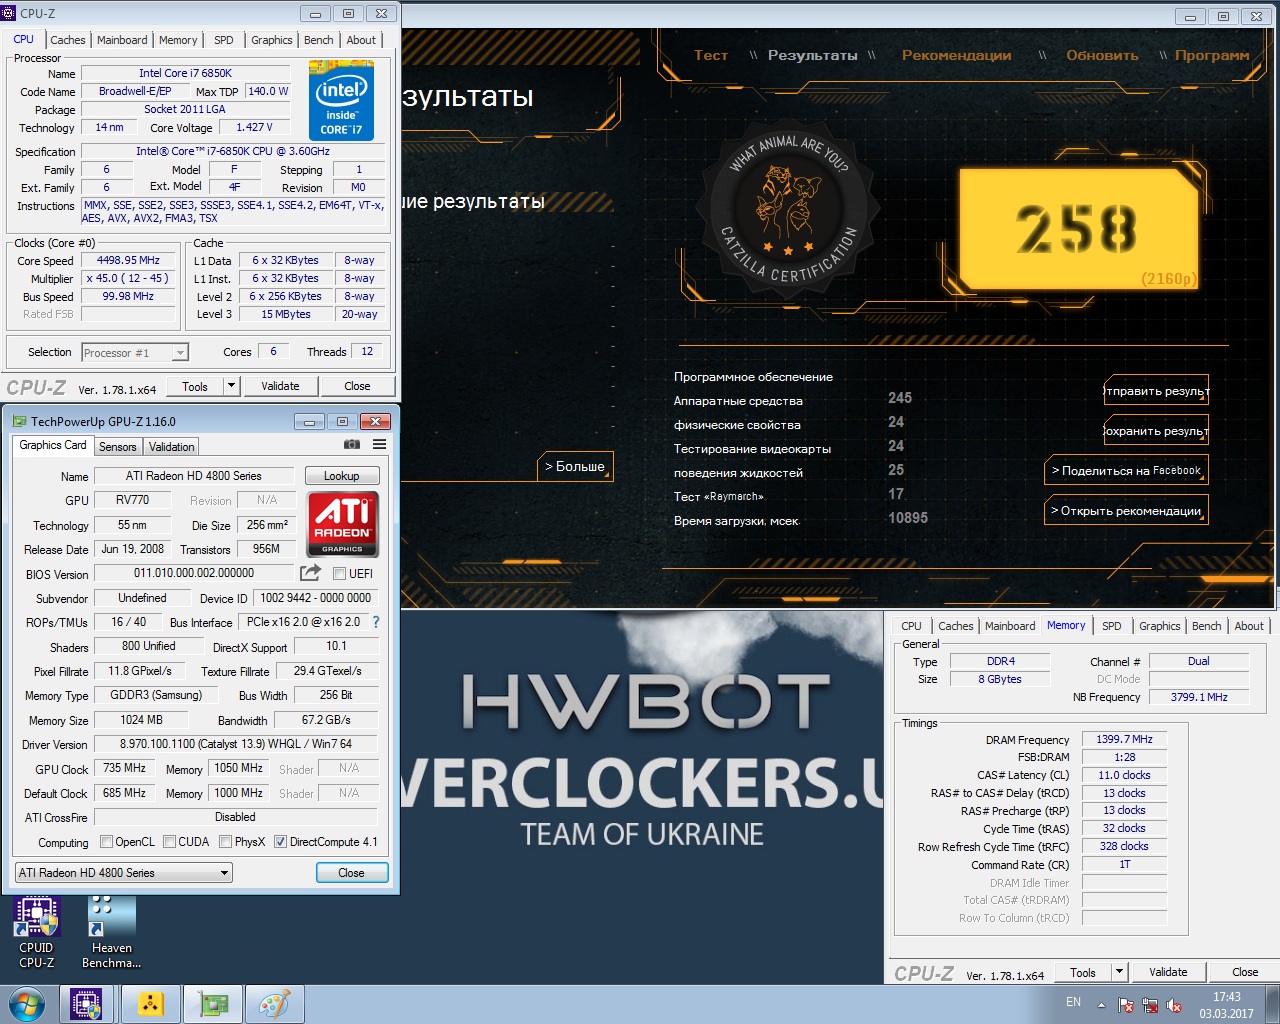This screenshot has width=1280, height=1024.
Task: Click Bus Interface question mark icon
Action: click(376, 622)
